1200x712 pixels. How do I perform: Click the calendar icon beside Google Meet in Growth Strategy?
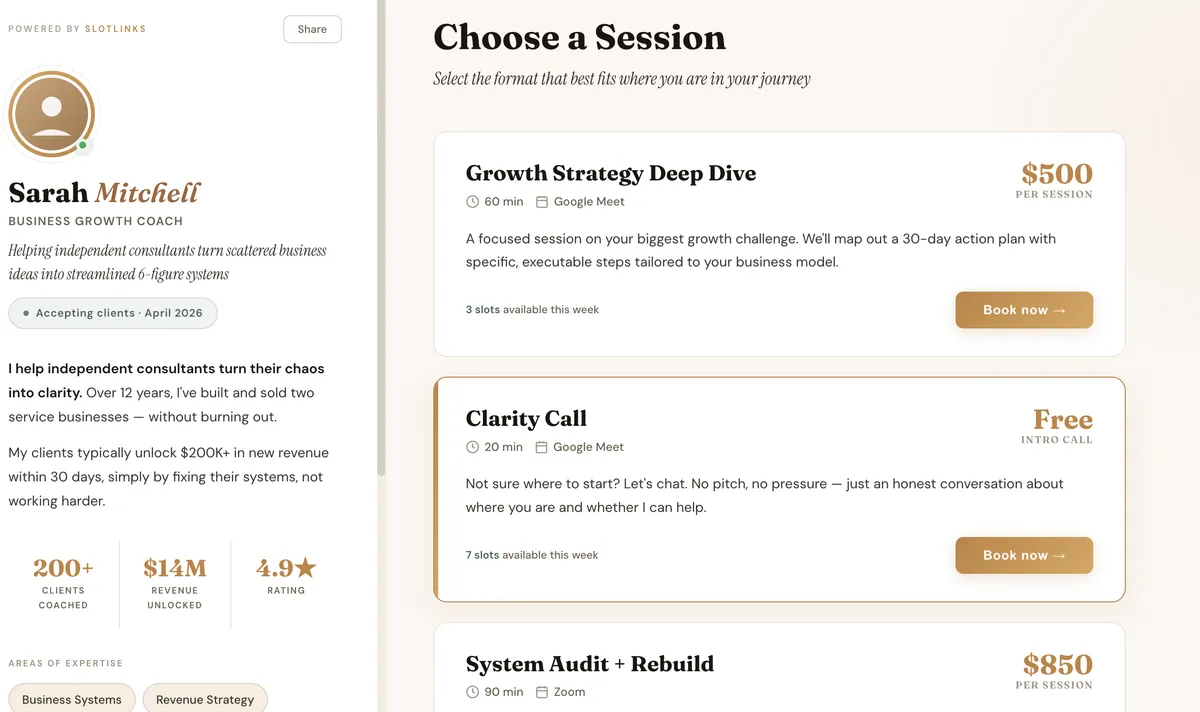click(542, 202)
